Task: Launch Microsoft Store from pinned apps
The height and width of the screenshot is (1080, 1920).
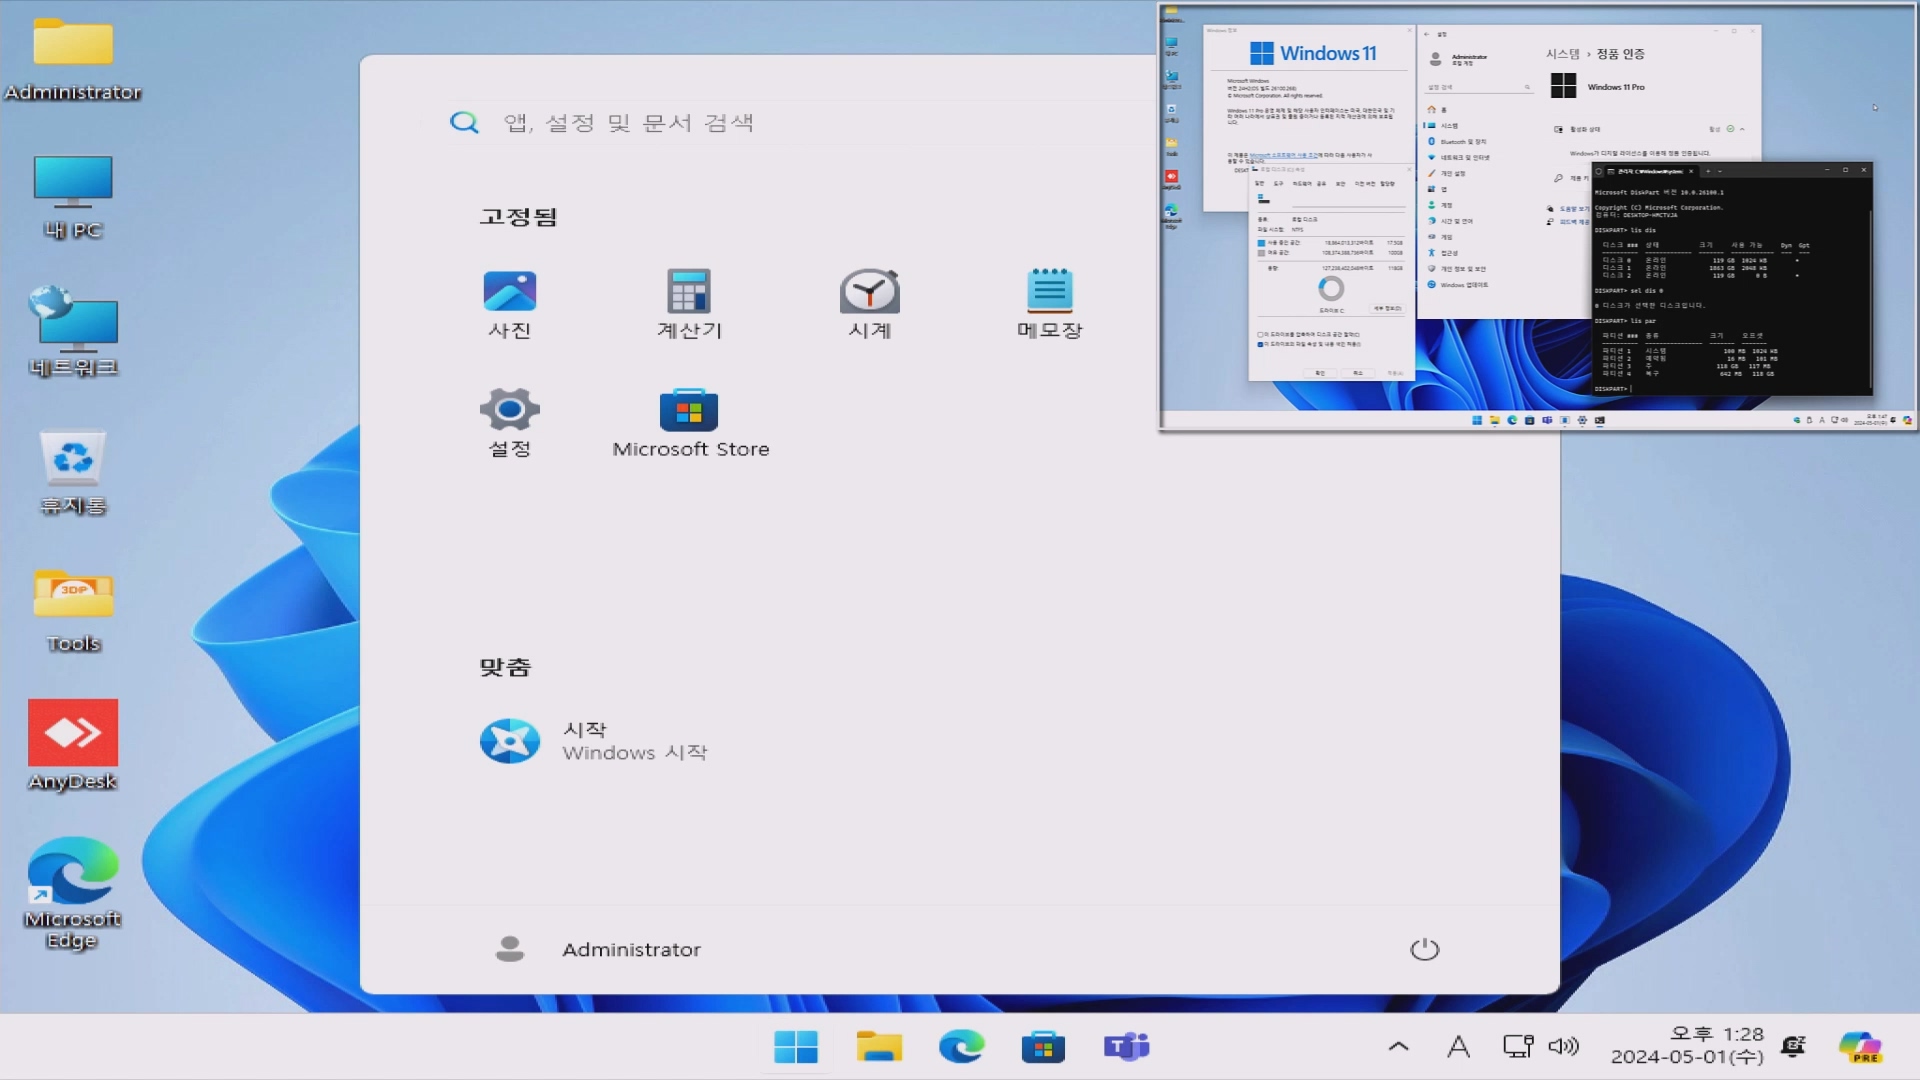Action: 689,410
